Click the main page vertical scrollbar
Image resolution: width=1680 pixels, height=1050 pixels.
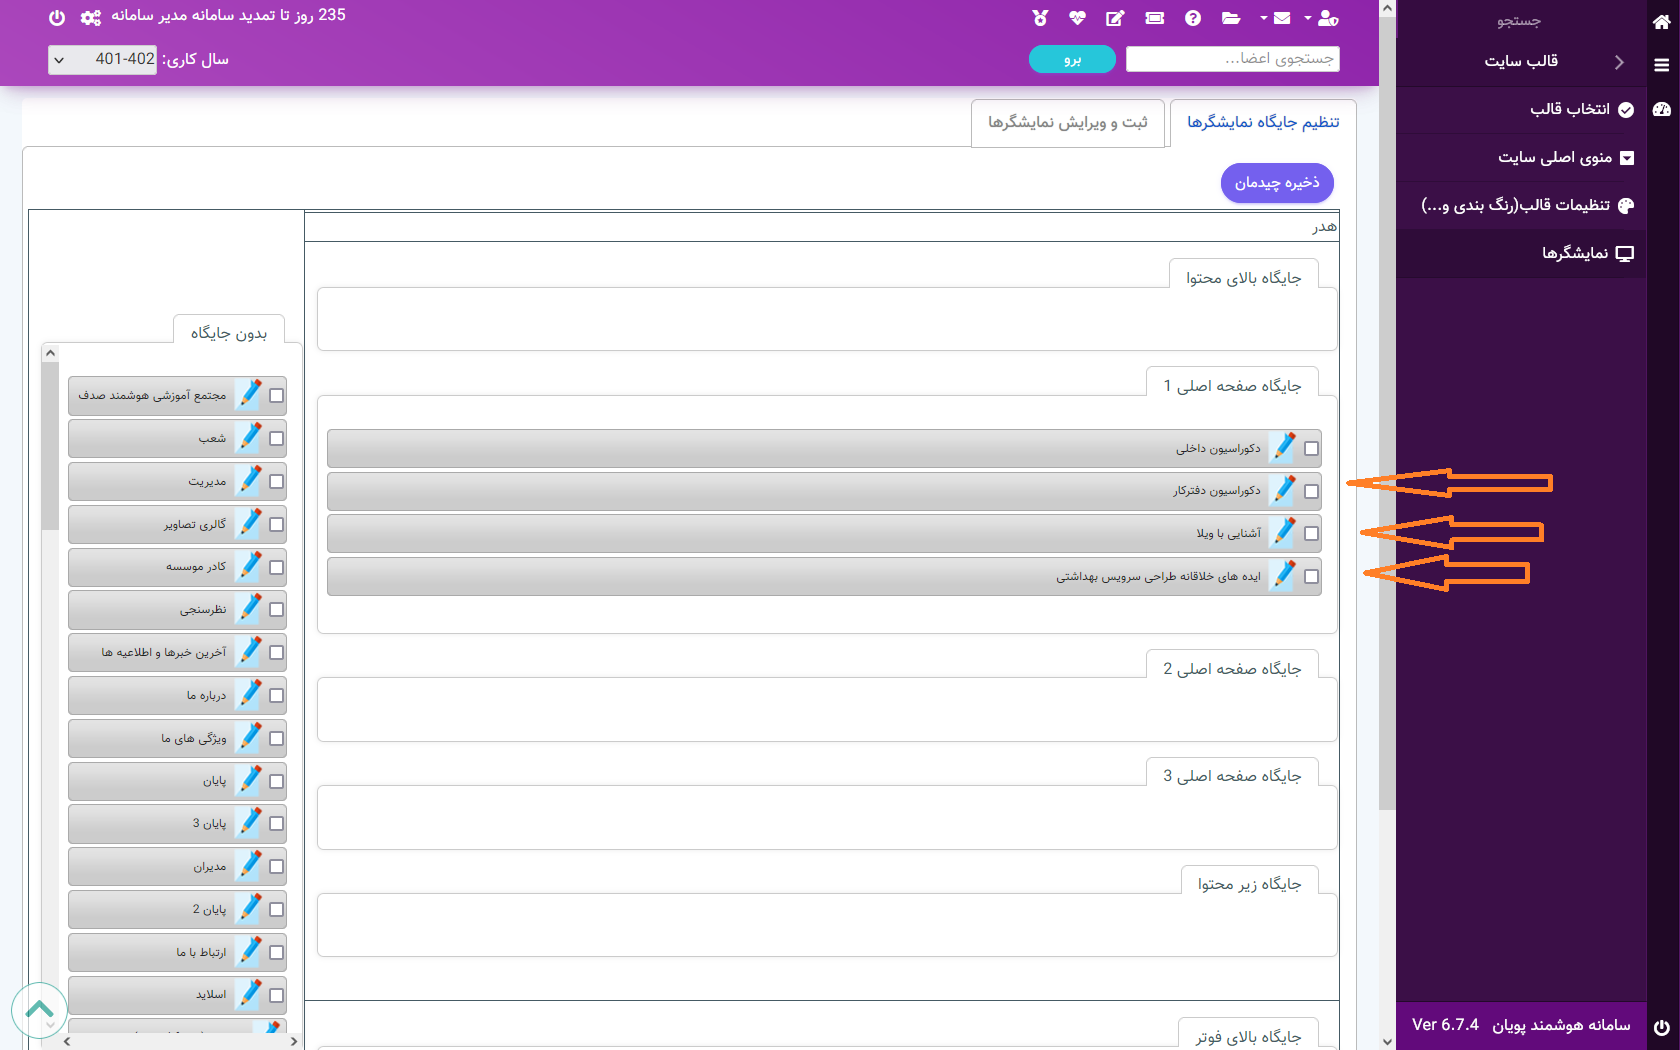point(1387,414)
